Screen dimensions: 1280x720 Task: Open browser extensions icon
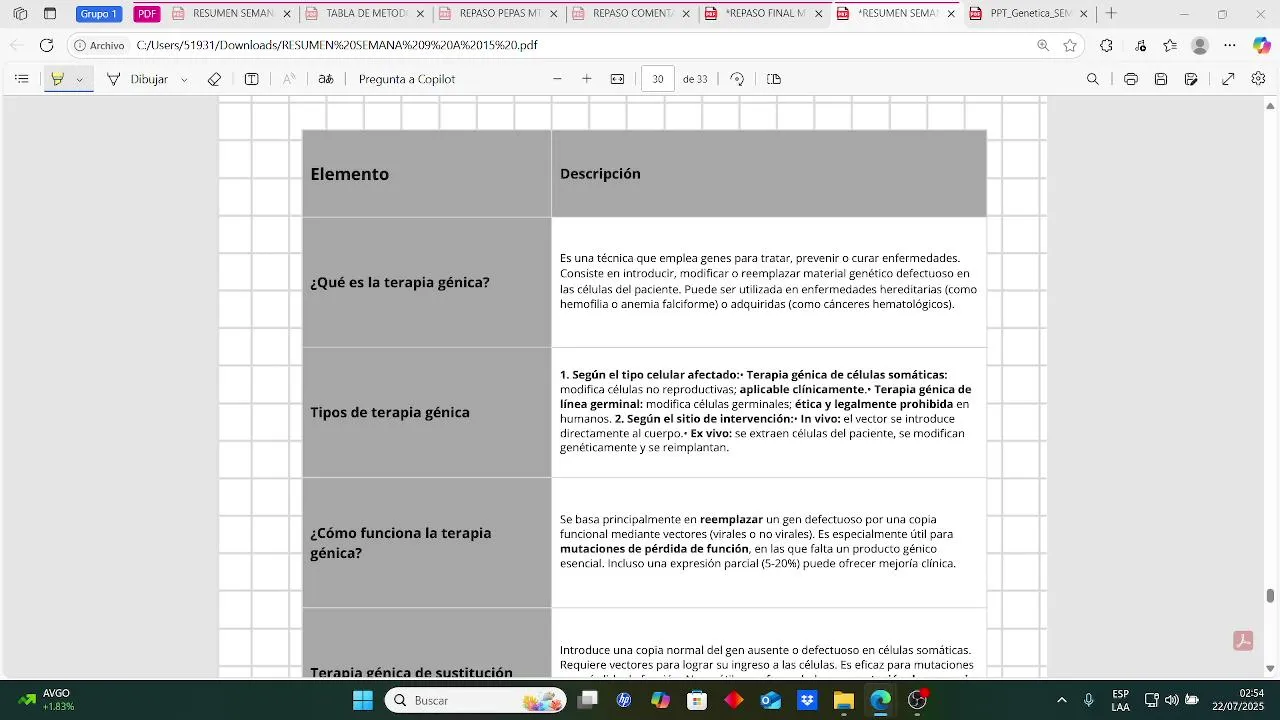1106,46
